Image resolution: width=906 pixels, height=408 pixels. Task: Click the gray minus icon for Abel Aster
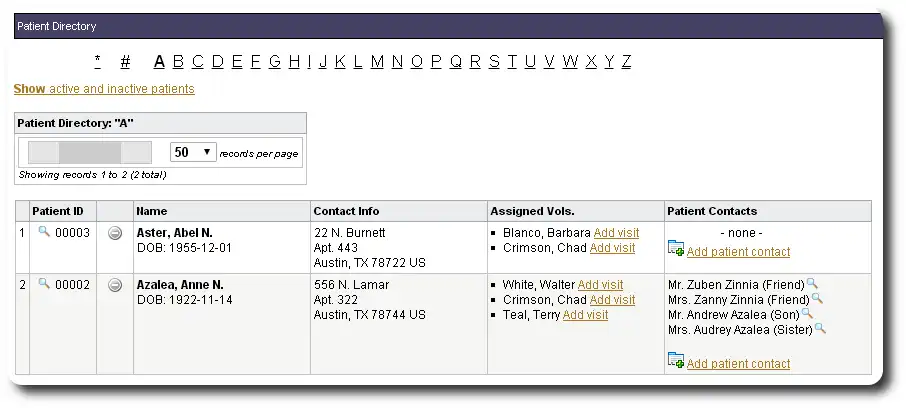pyautogui.click(x=115, y=233)
